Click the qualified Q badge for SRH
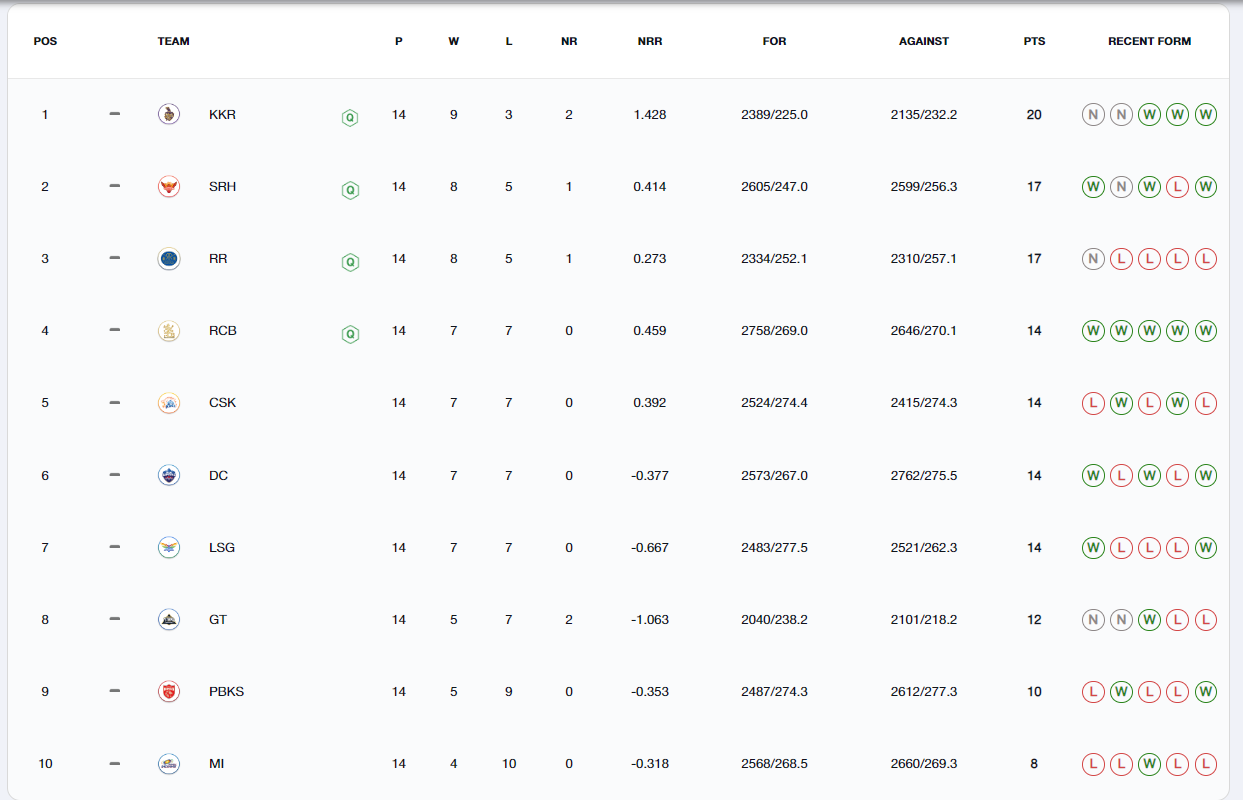 tap(350, 190)
